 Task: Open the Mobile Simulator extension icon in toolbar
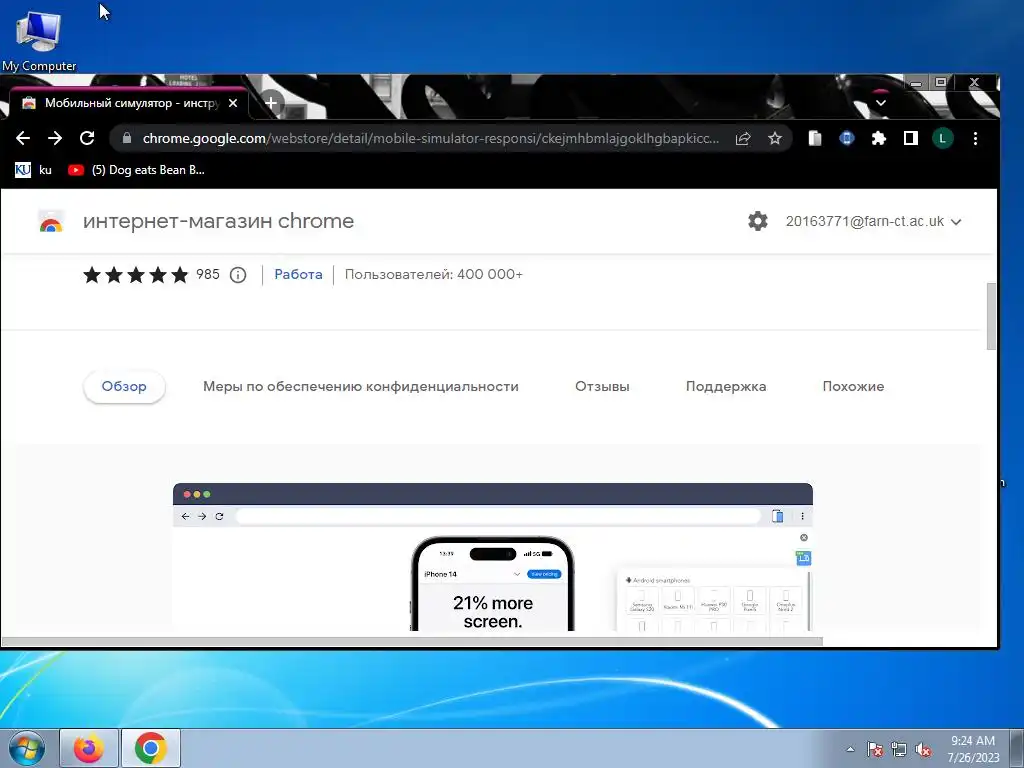click(x=814, y=138)
